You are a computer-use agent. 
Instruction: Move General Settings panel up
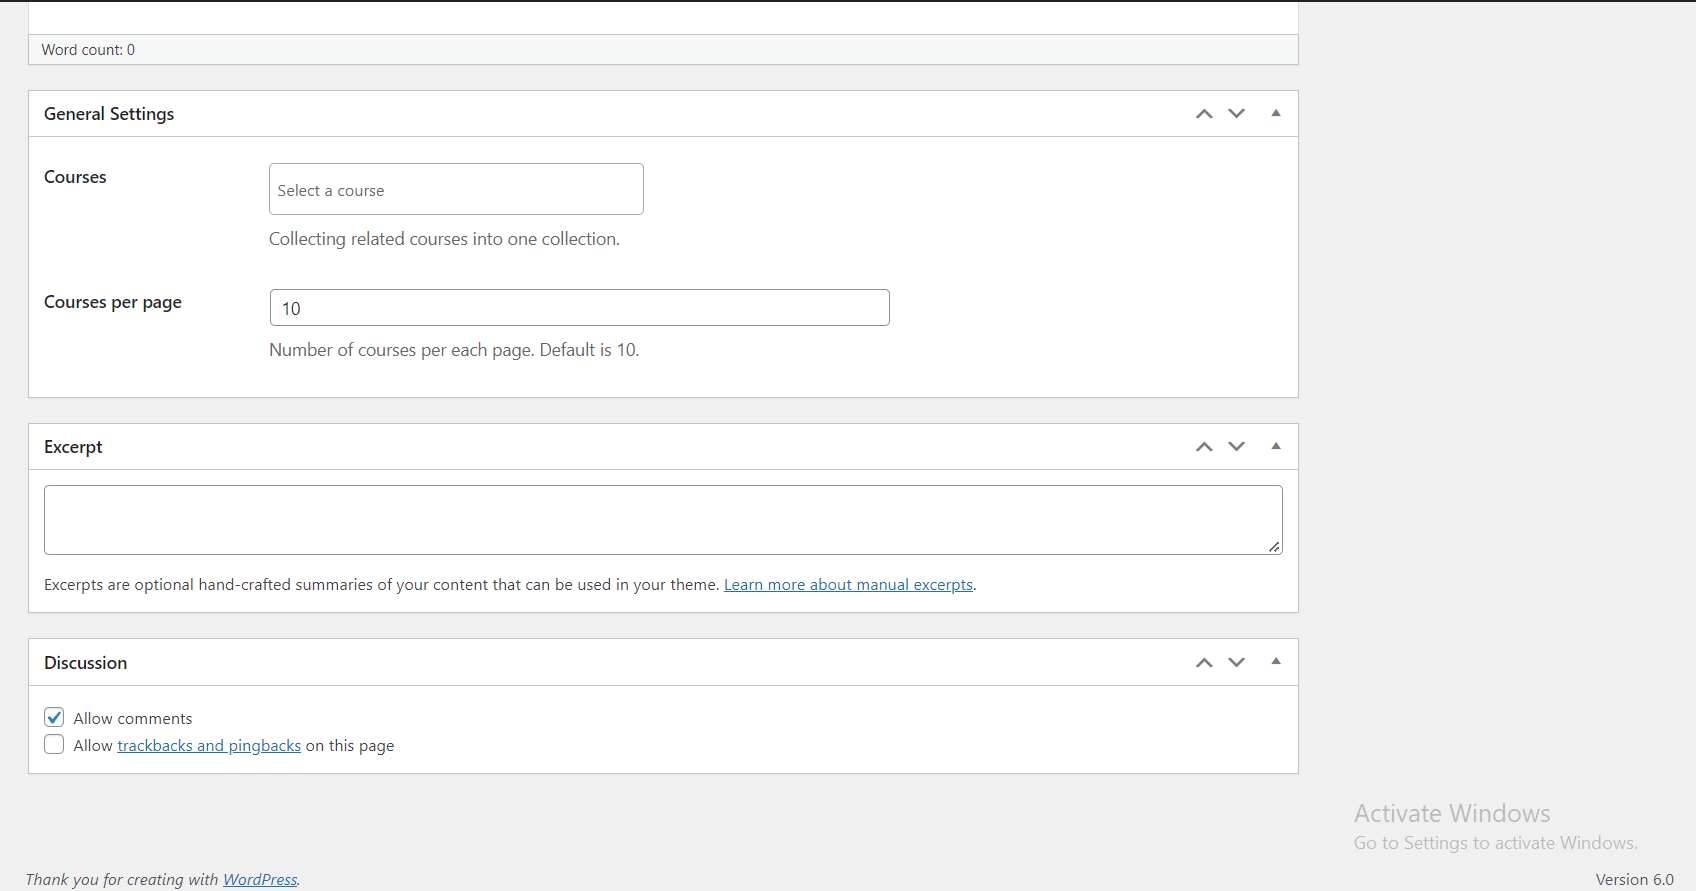click(1204, 114)
